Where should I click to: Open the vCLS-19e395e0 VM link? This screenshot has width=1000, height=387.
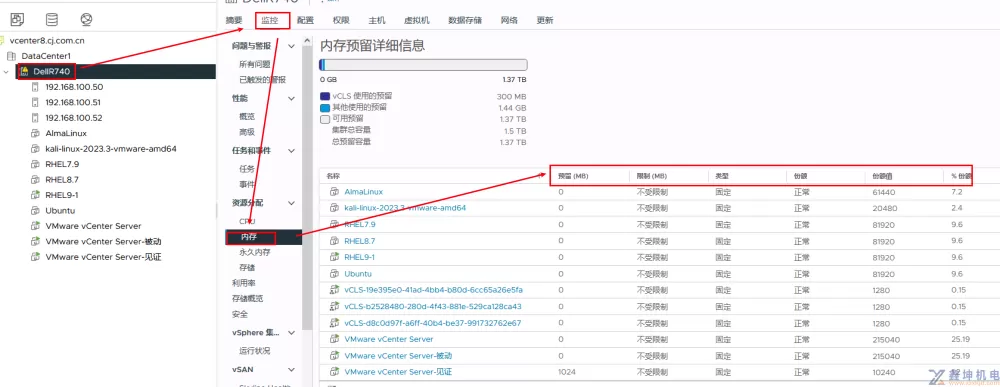pos(434,290)
